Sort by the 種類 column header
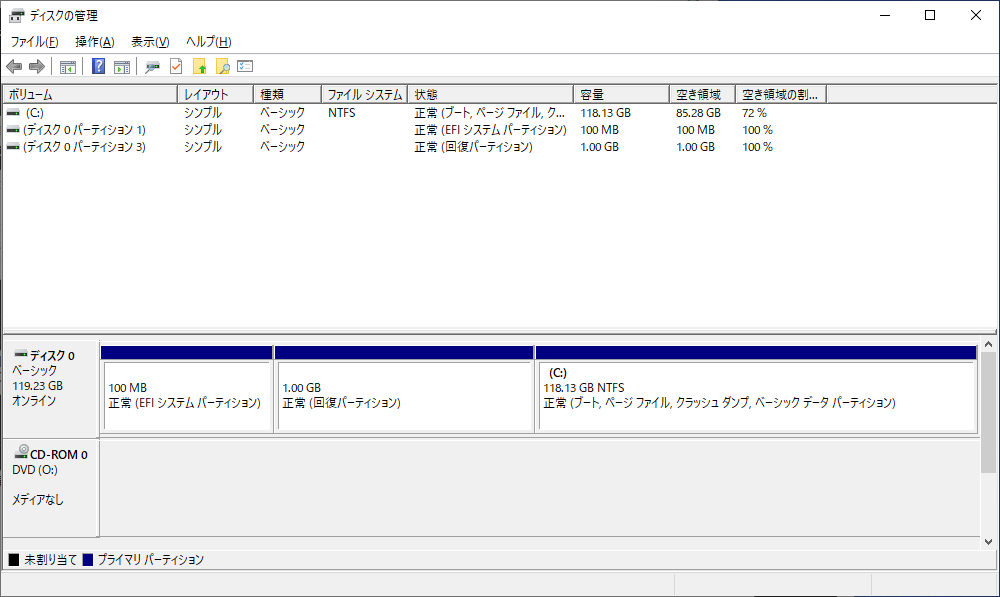 [288, 94]
